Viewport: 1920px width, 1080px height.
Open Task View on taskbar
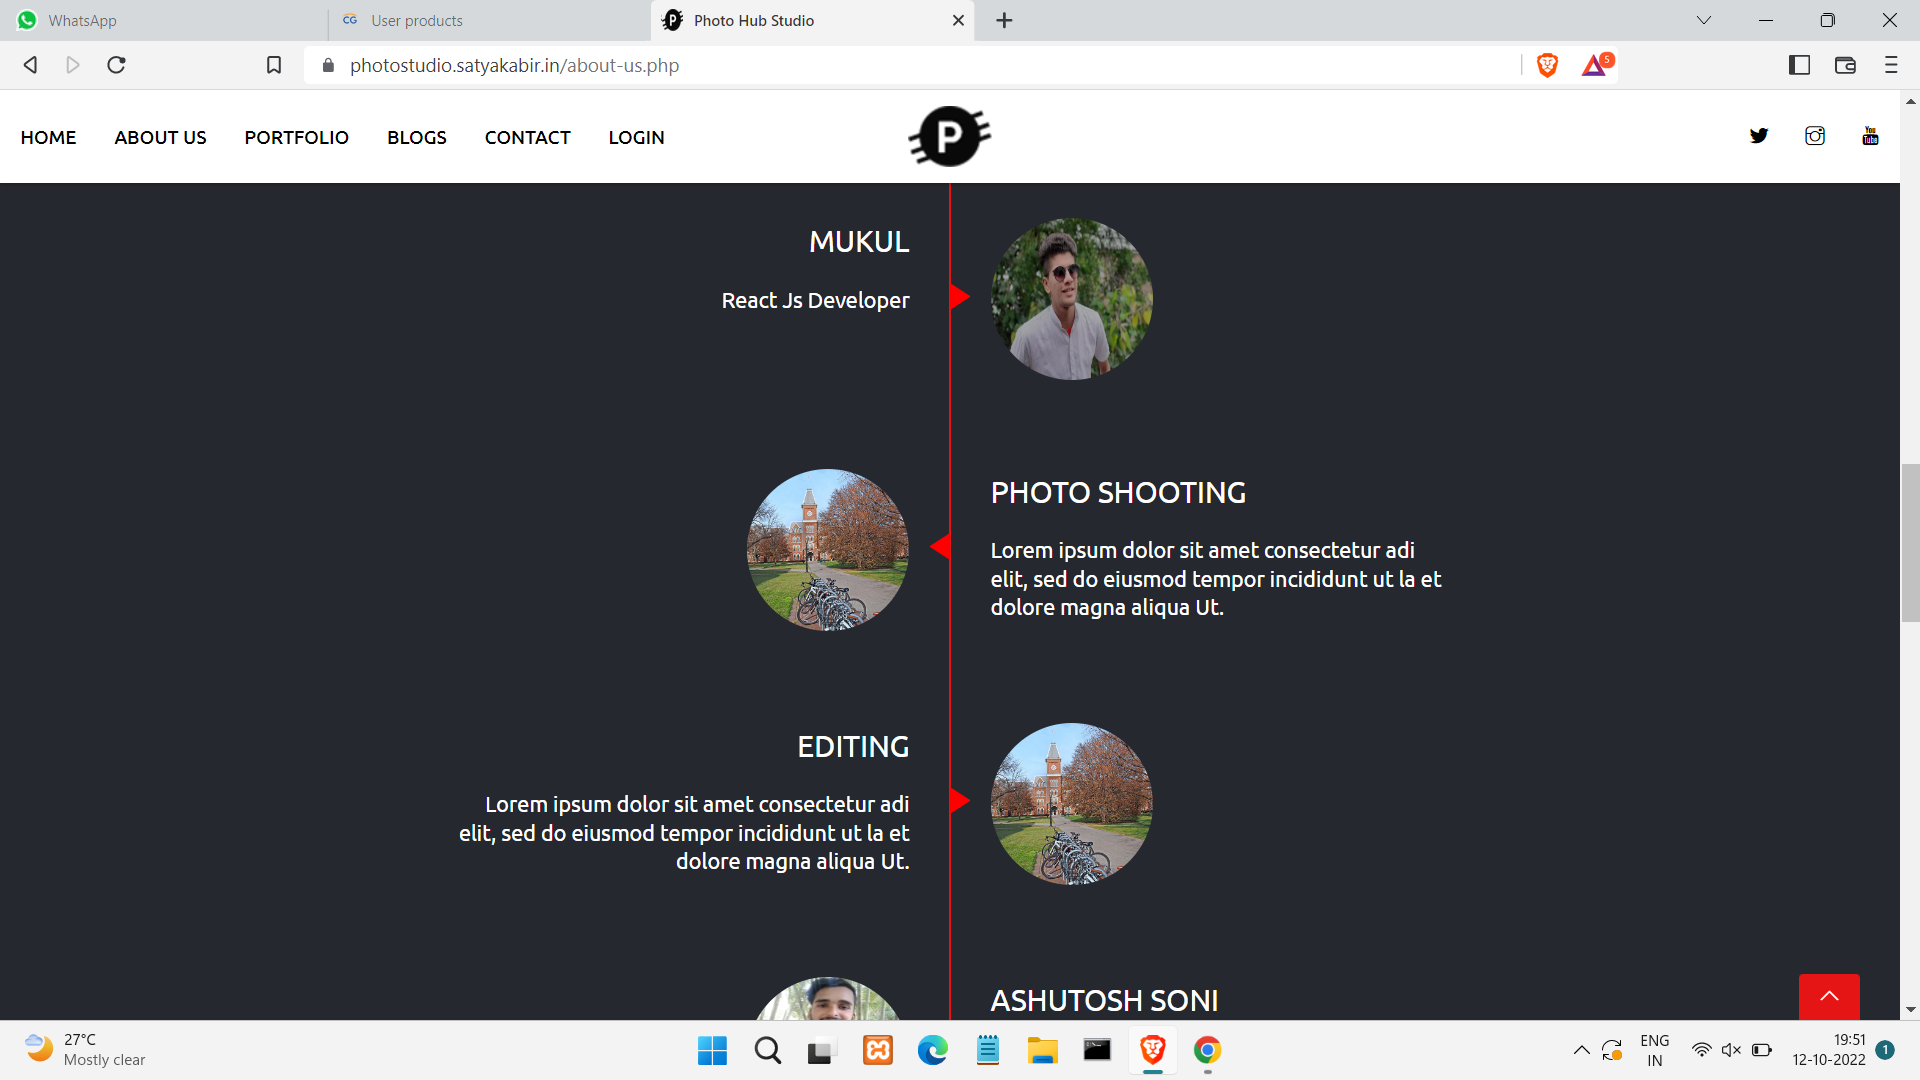coord(821,1051)
